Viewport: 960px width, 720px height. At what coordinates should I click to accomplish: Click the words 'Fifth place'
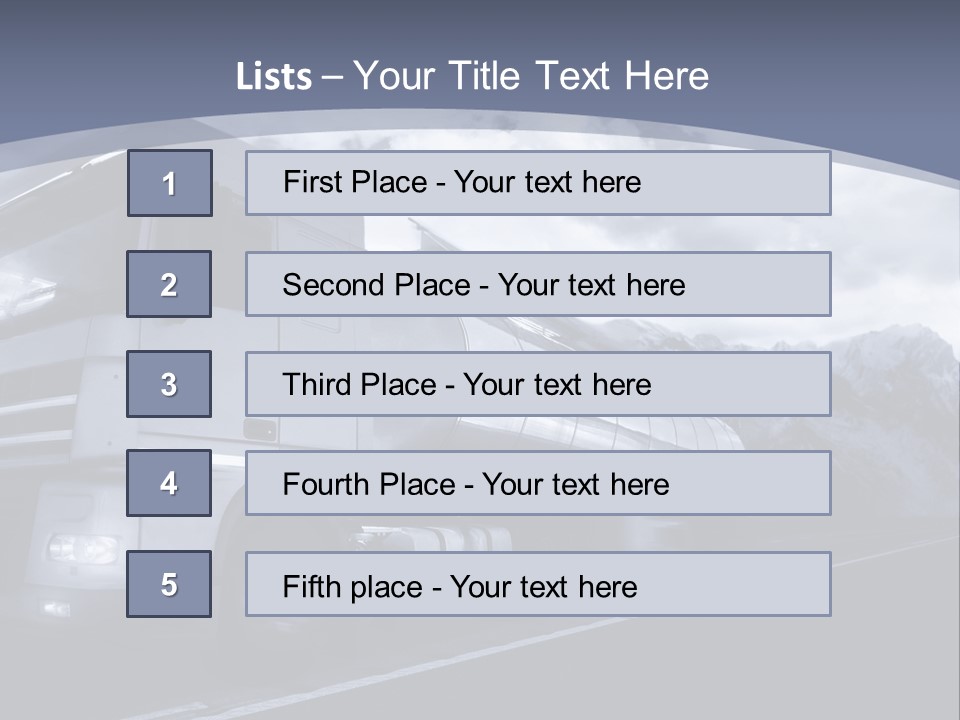tap(353, 587)
